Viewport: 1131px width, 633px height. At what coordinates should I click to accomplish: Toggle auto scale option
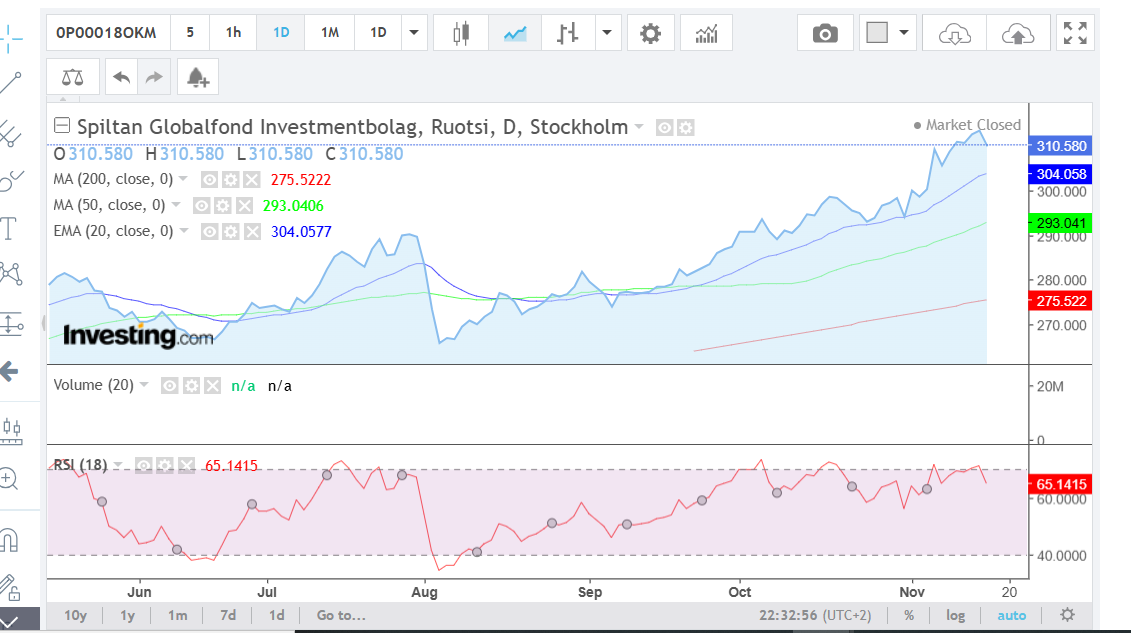[x=1011, y=615]
